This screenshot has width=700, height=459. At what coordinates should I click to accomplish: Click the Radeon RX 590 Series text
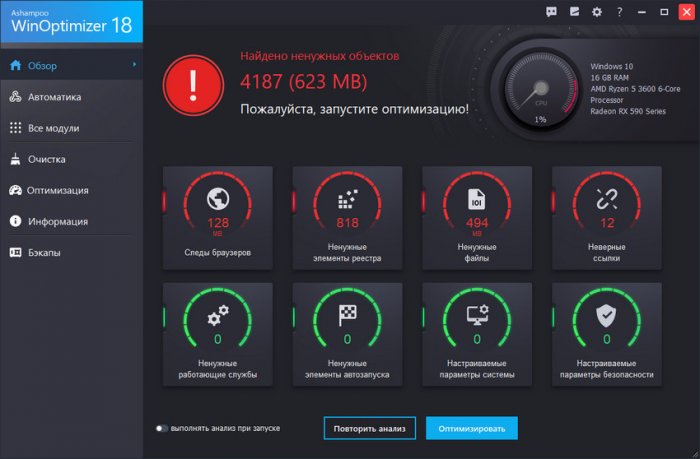[628, 111]
